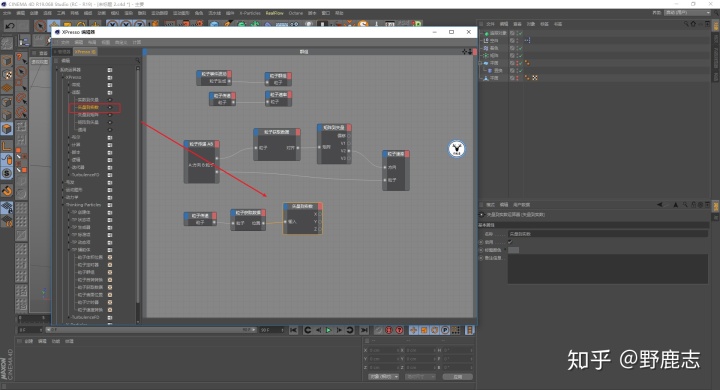Click the animation dot beside 标题颜色
This screenshot has width=720, height=390.
(x=481, y=250)
